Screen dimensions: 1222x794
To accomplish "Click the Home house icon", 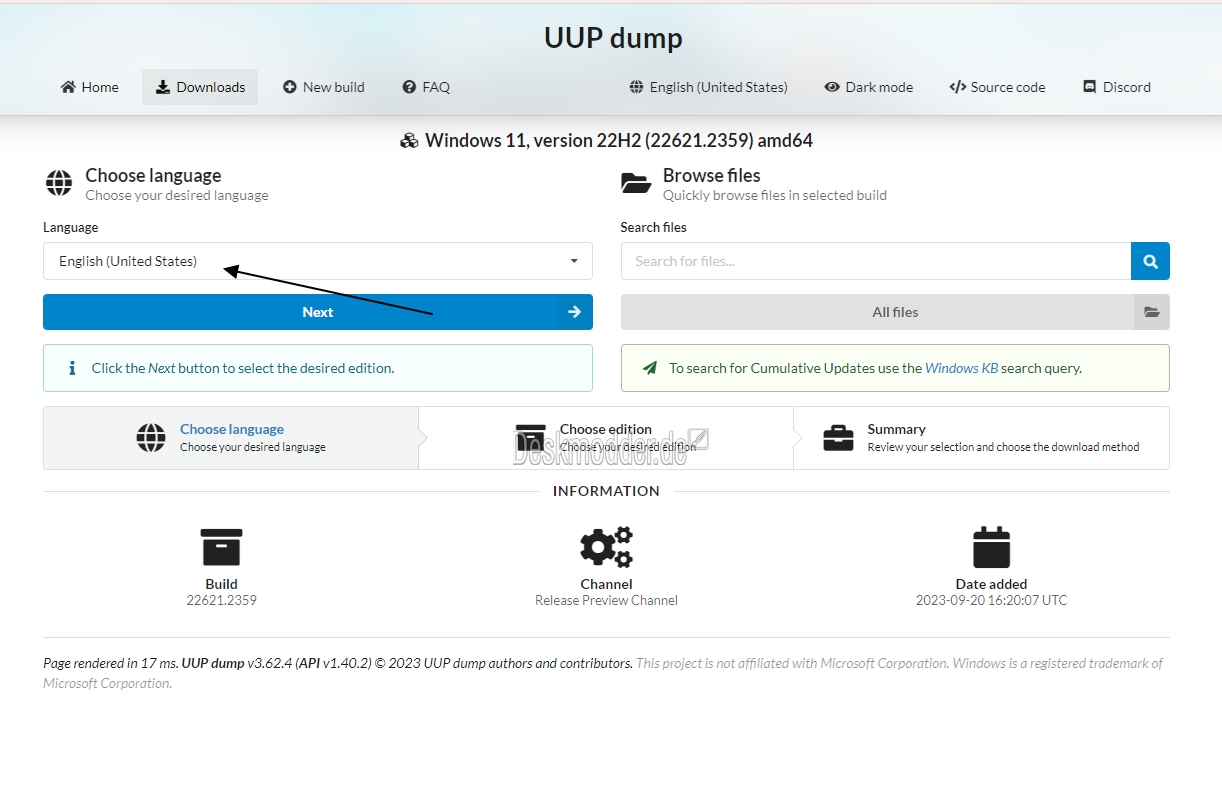I will coord(68,87).
